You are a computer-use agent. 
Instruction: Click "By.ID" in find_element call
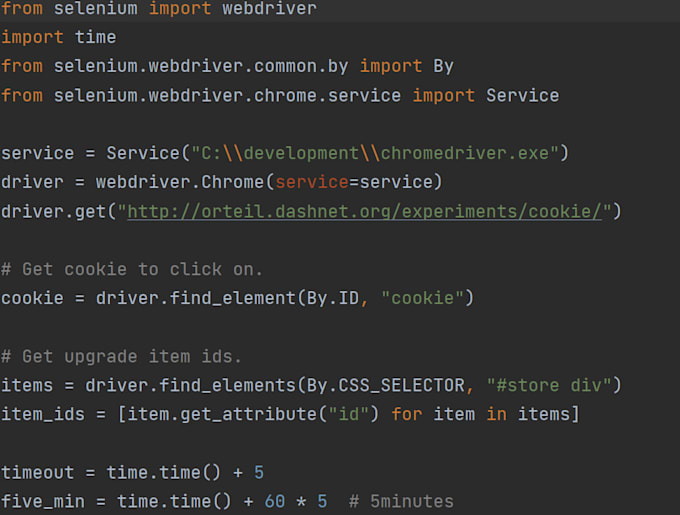pos(333,298)
